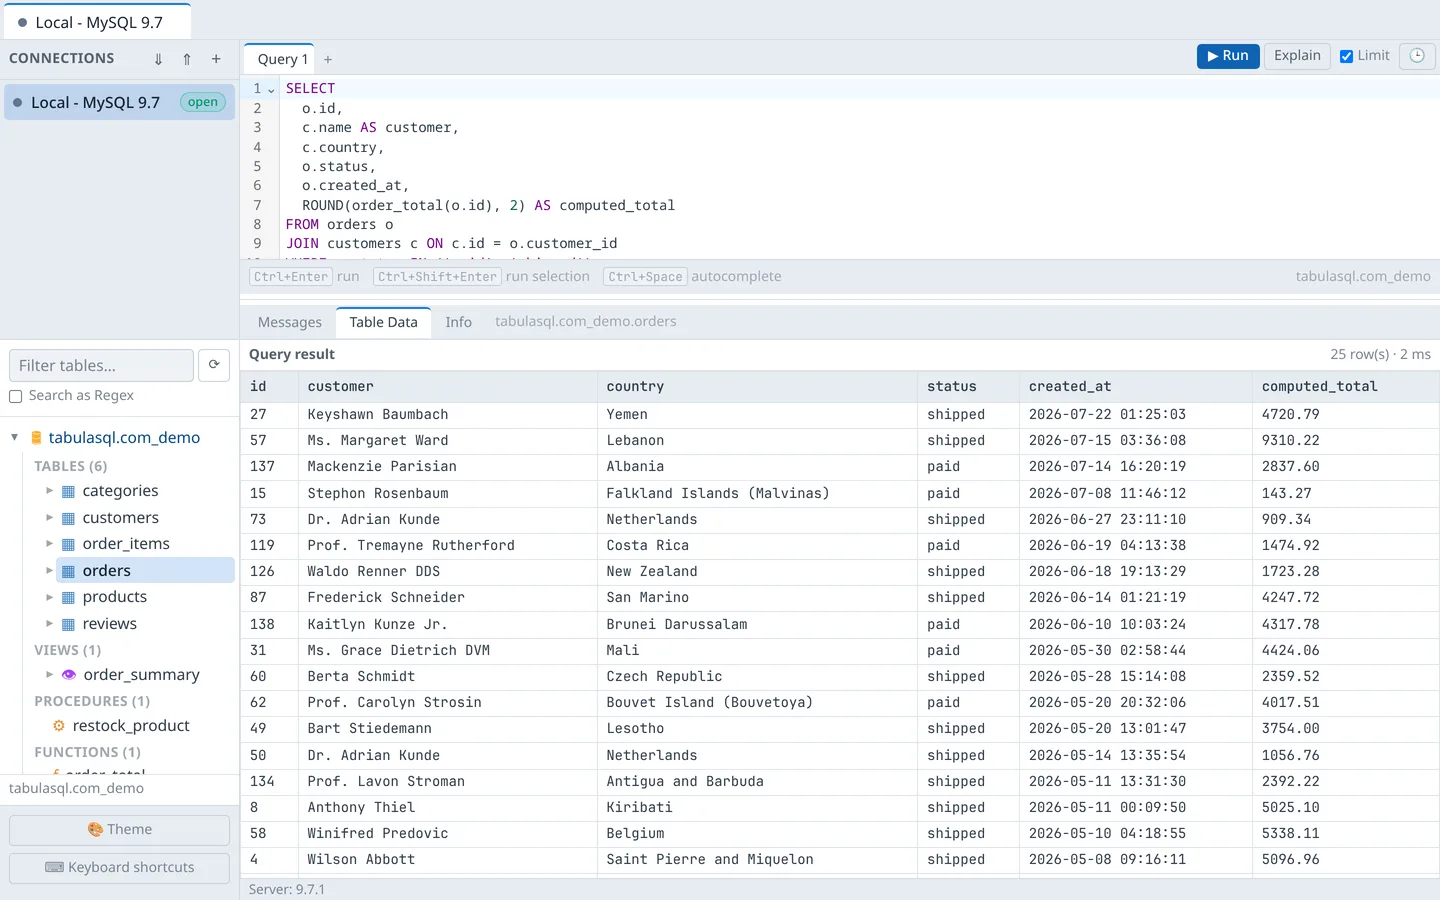Select the Prof. Tremayne Rutherford cell
Image resolution: width=1440 pixels, height=900 pixels.
(x=448, y=545)
